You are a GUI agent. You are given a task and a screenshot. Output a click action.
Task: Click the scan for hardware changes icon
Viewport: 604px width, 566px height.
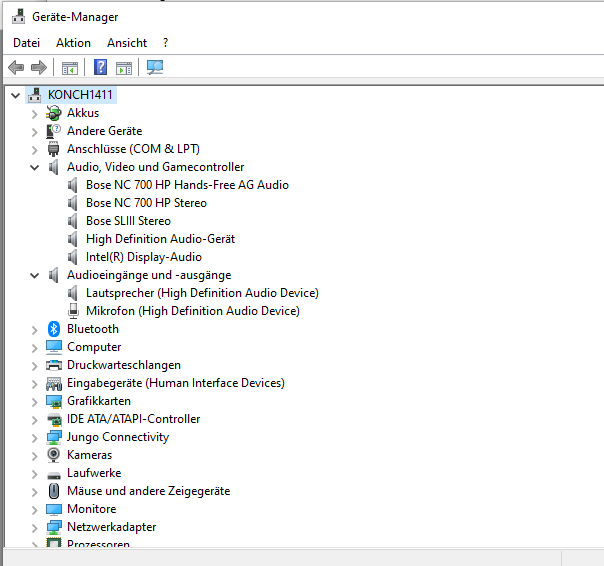pyautogui.click(x=155, y=67)
